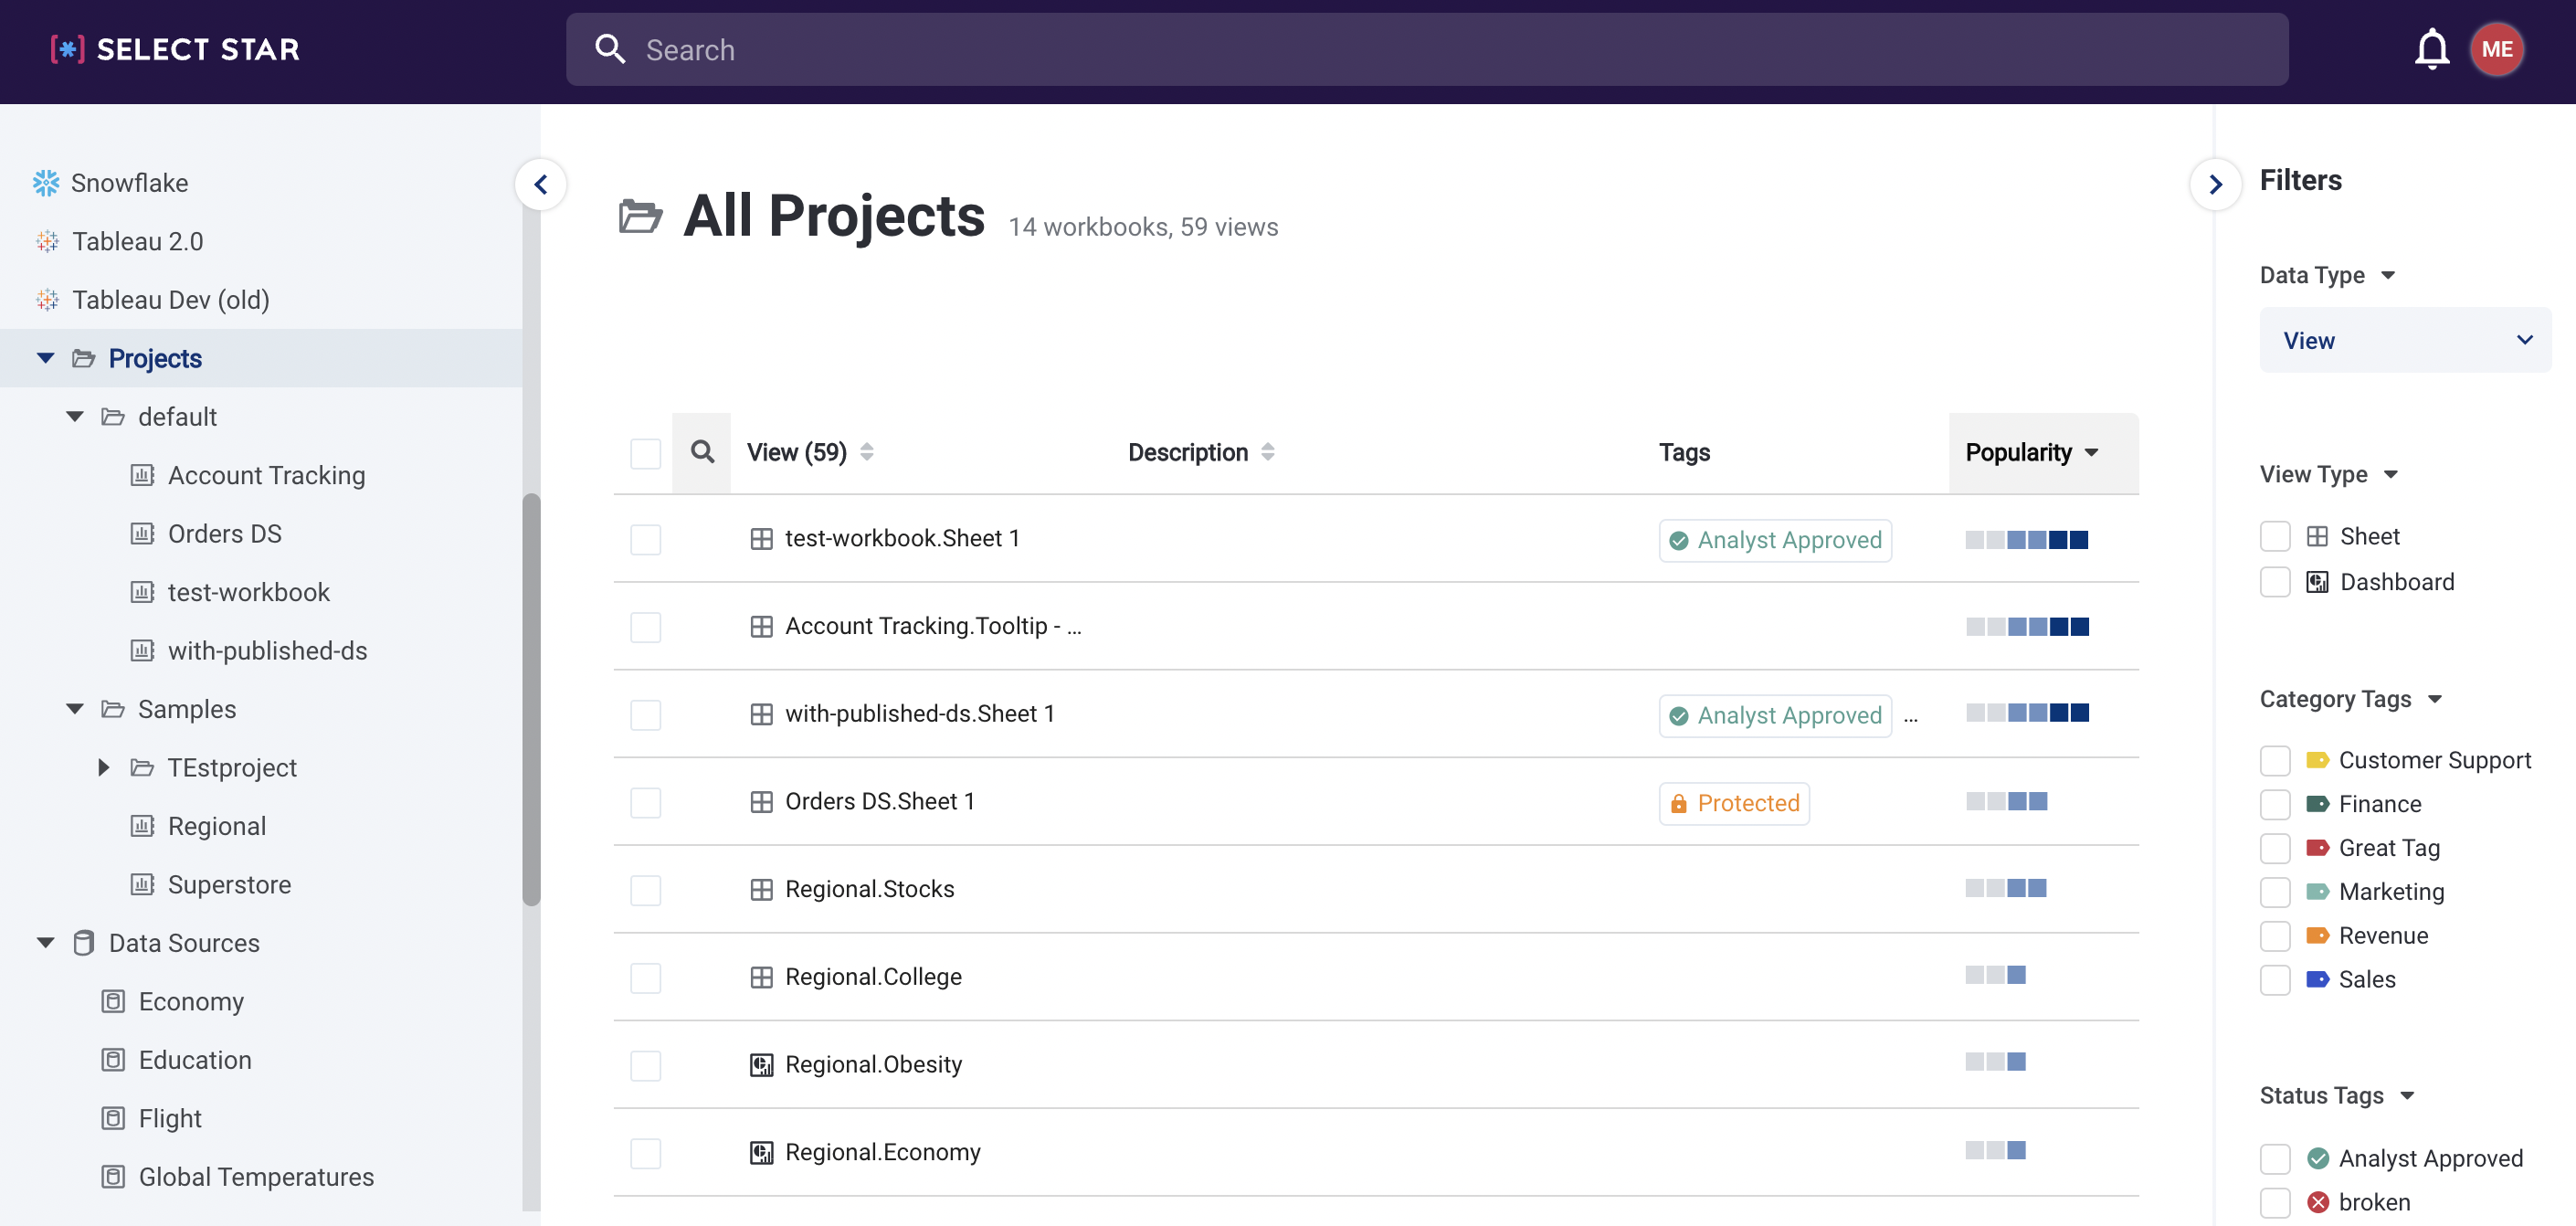2576x1226 pixels.
Task: Check the Sales category tag checkbox
Action: pyautogui.click(x=2274, y=979)
